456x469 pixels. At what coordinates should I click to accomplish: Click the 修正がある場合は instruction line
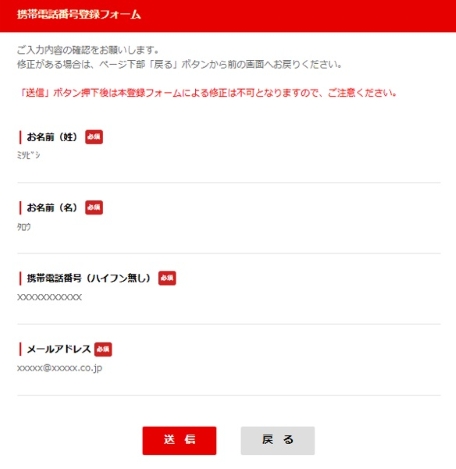[x=180, y=64]
